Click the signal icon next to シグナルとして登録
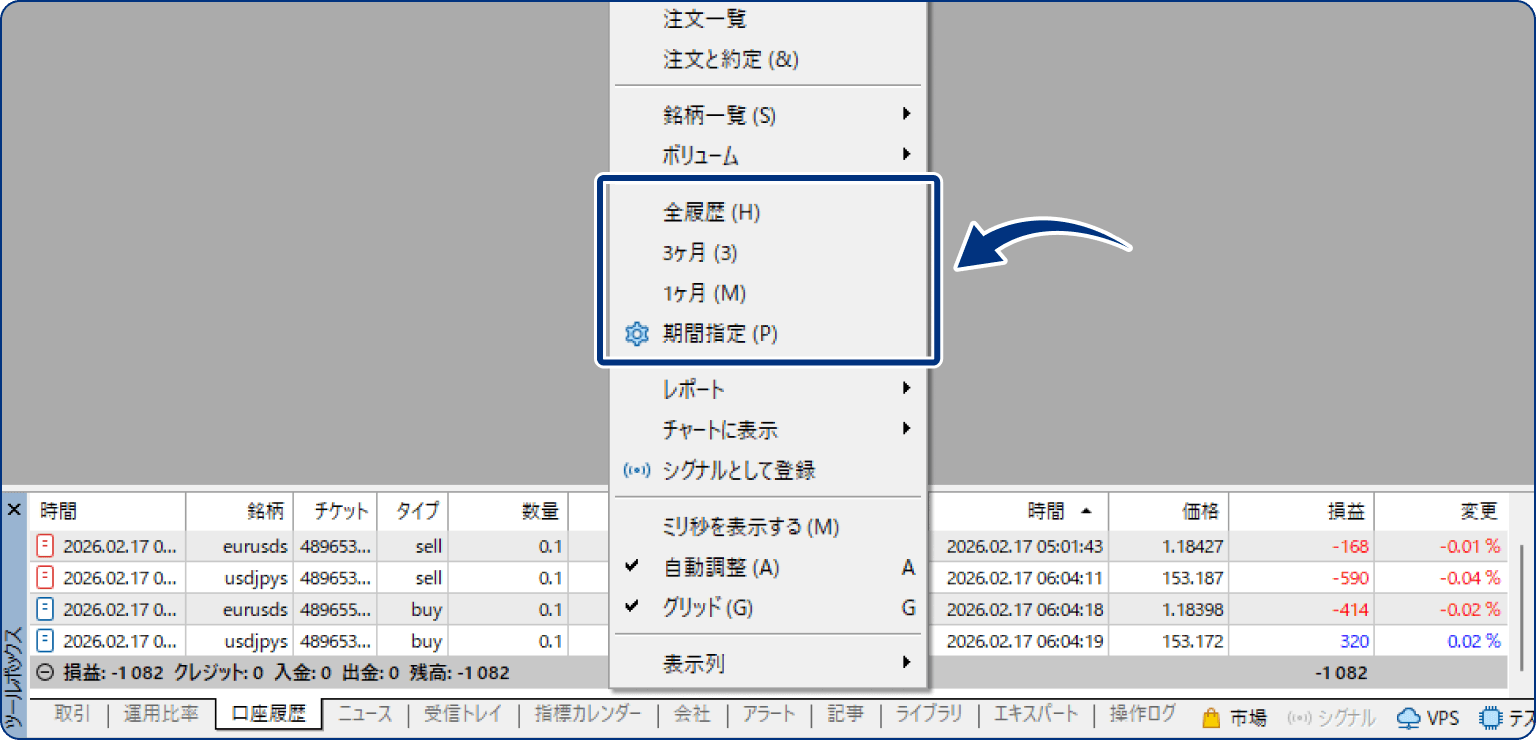The height and width of the screenshot is (740, 1536). [637, 470]
